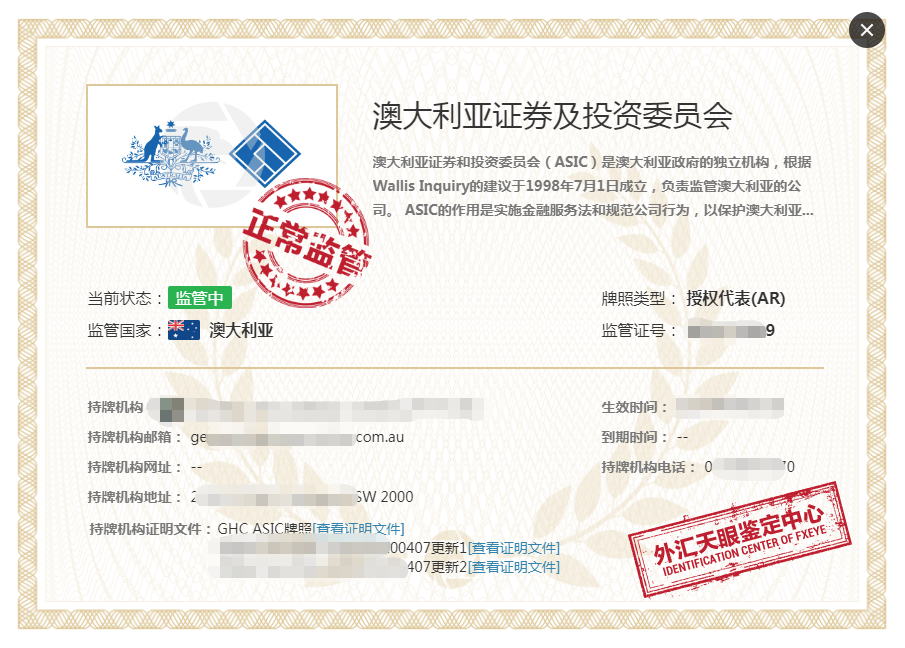The image size is (905, 648).
Task: Open 查看证明文件 link beside 更新2
Action: (x=514, y=567)
